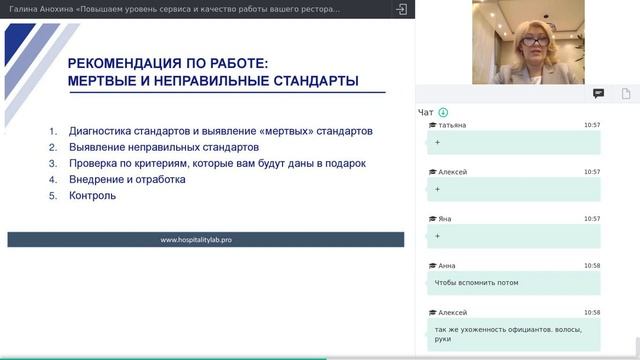640x360 pixels.
Task: Open the documents tab icon
Action: [626, 93]
